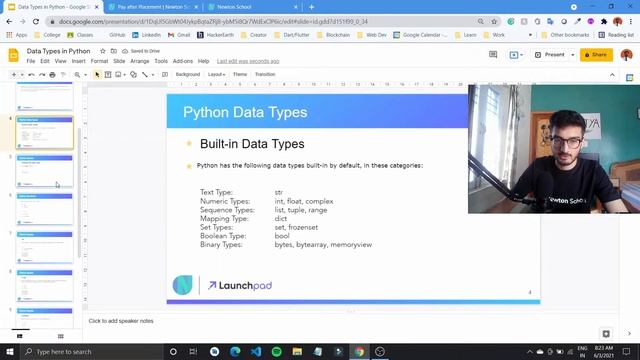This screenshot has height=360, width=640.
Task: Click the Saved to Drive cloud icon
Action: tap(125, 51)
